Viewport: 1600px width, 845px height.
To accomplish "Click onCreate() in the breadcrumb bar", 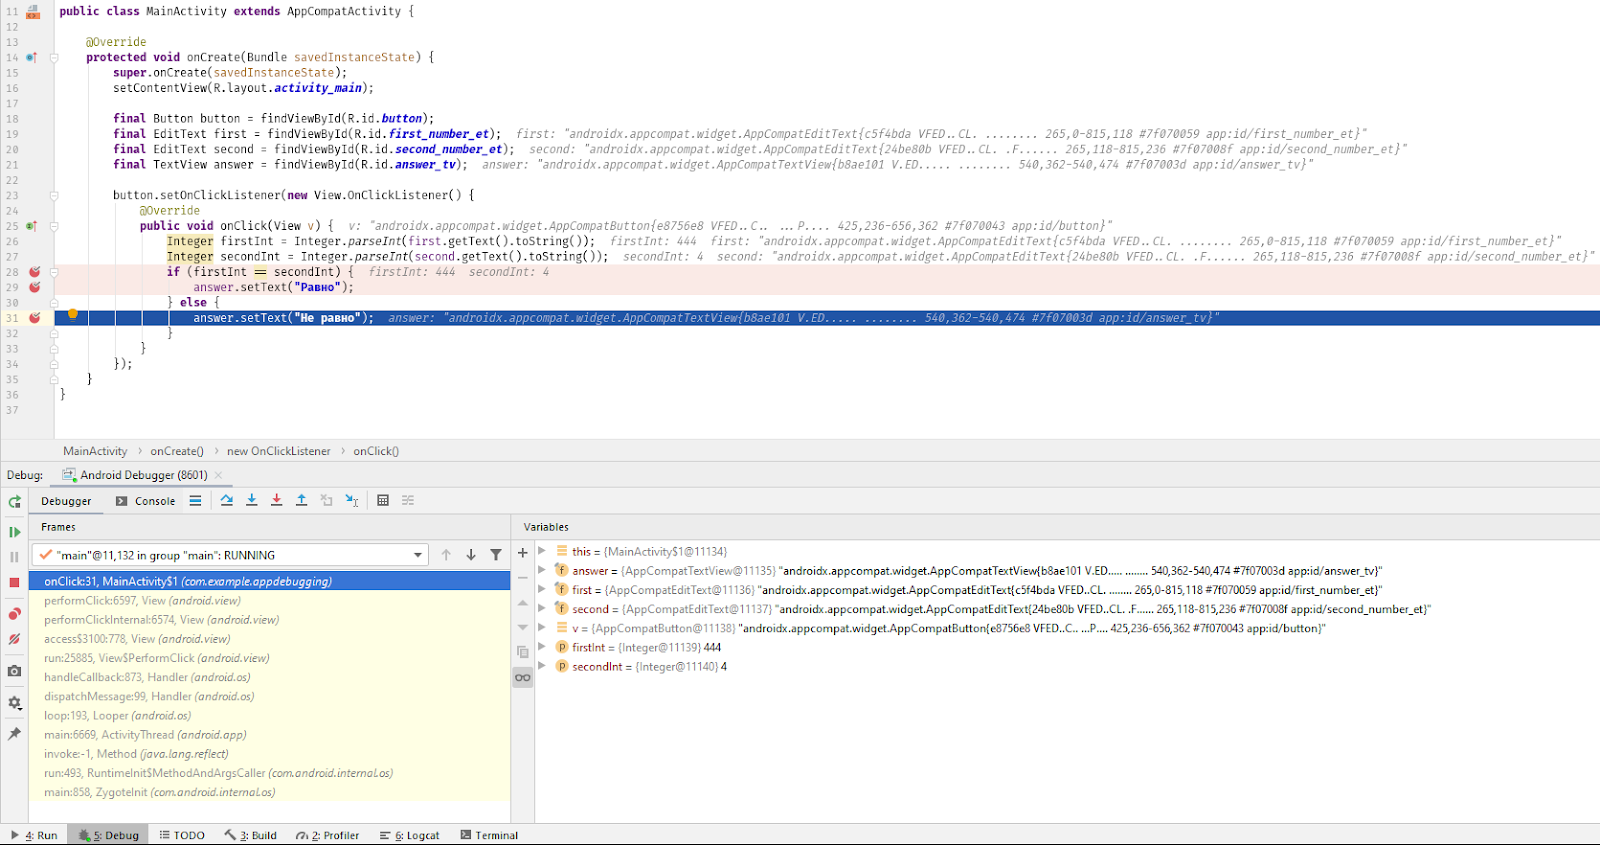I will [177, 451].
